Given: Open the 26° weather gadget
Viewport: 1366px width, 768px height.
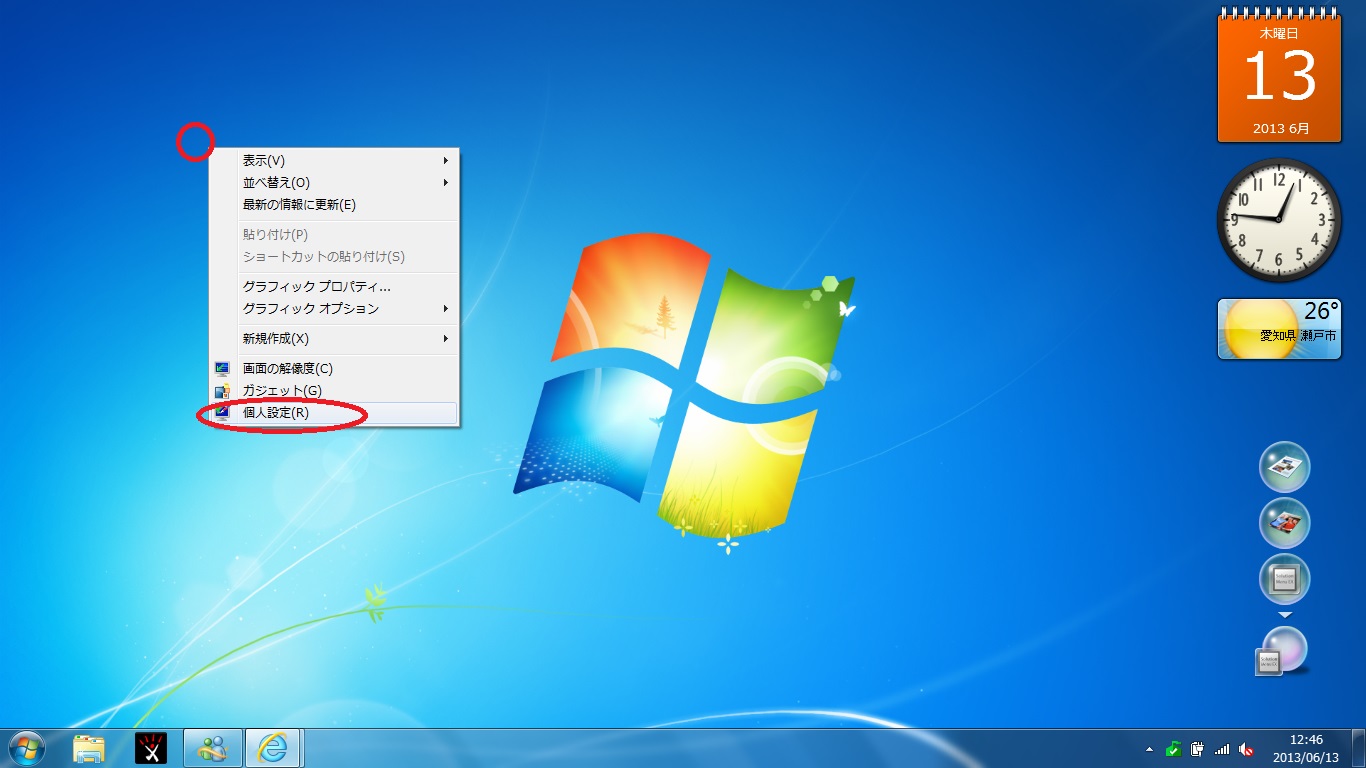Looking at the screenshot, I should (1279, 329).
